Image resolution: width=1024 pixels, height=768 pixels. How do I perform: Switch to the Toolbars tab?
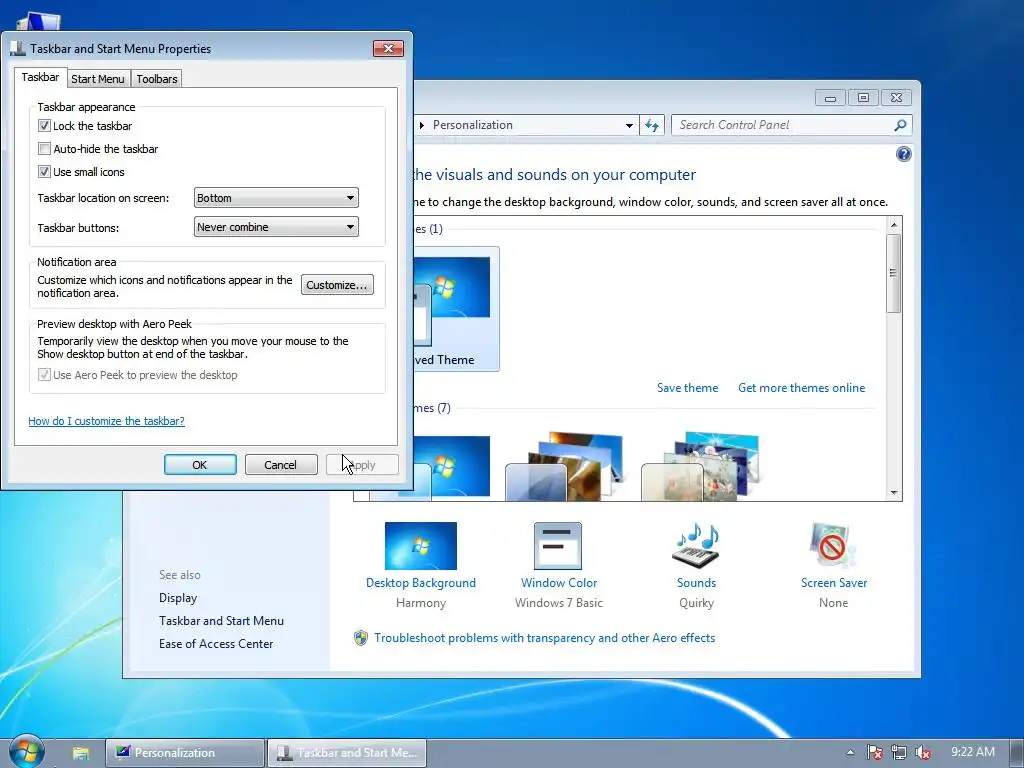click(x=157, y=79)
